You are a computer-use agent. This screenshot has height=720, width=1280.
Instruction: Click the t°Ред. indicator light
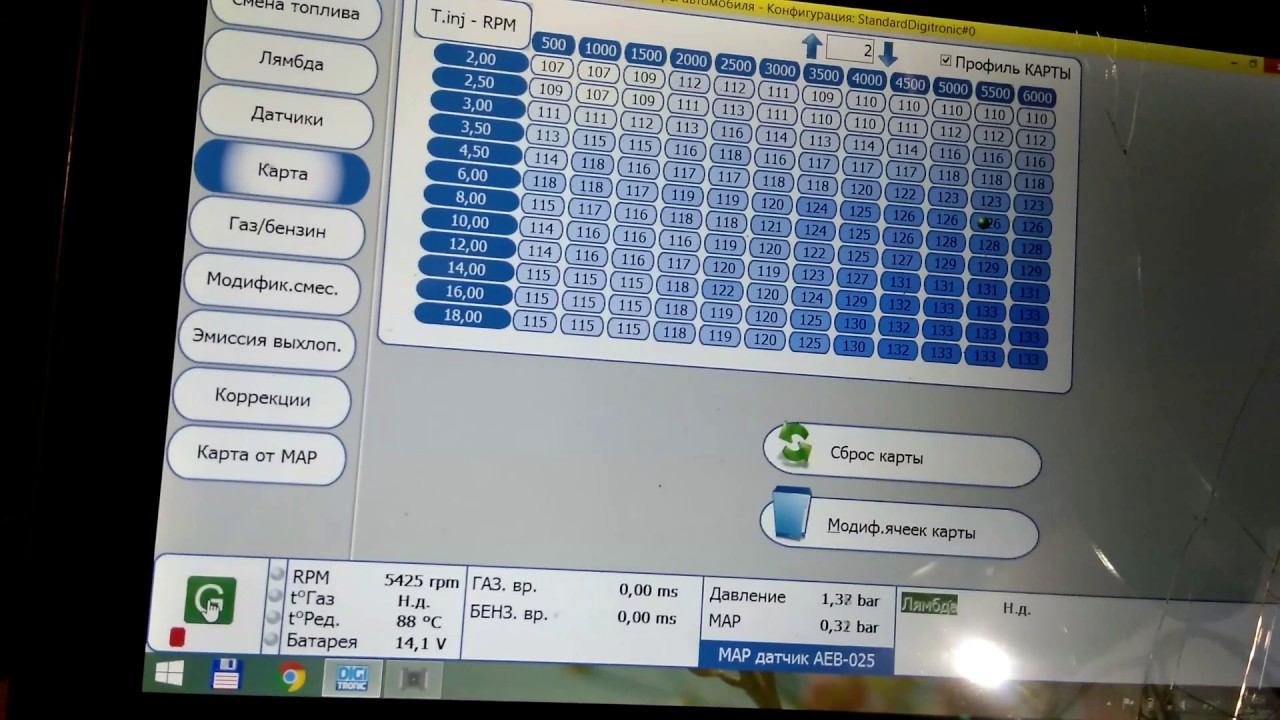274,617
